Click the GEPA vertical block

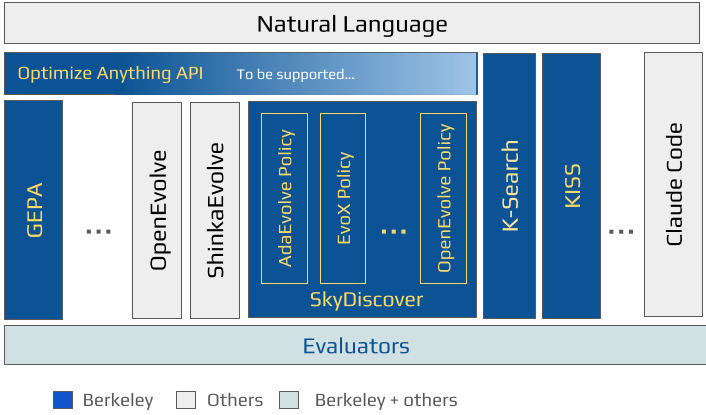click(x=35, y=209)
